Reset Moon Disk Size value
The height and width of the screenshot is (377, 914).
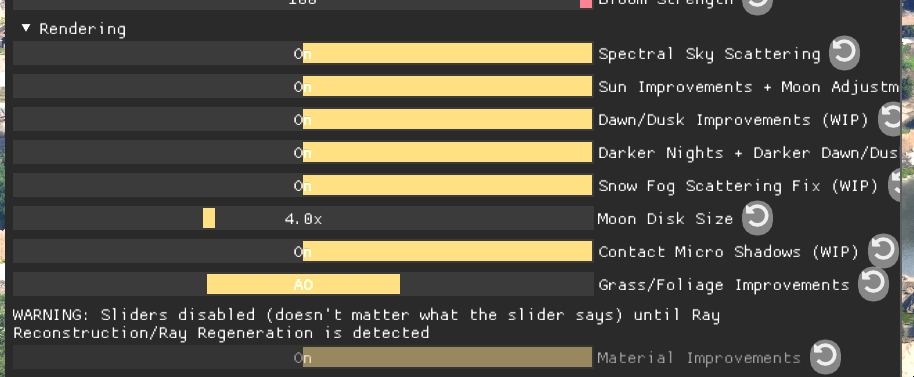[757, 218]
